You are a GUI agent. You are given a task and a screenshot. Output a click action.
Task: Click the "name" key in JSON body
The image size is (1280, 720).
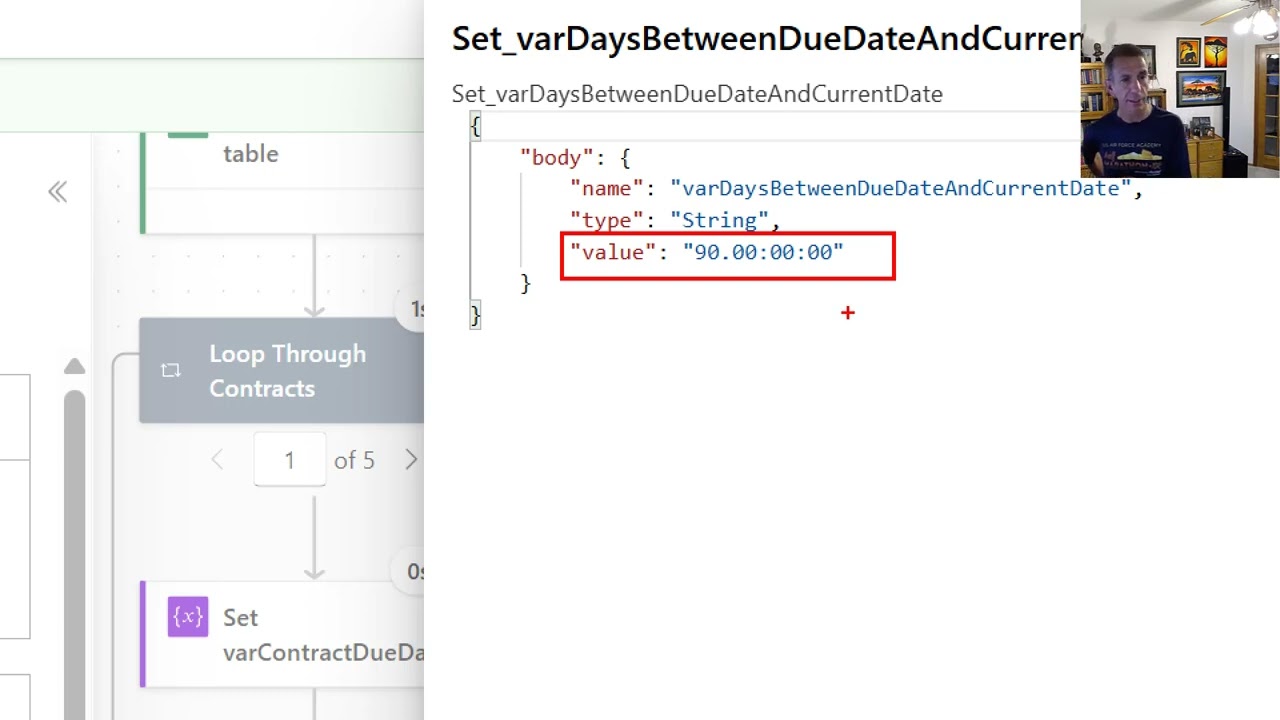pos(607,188)
